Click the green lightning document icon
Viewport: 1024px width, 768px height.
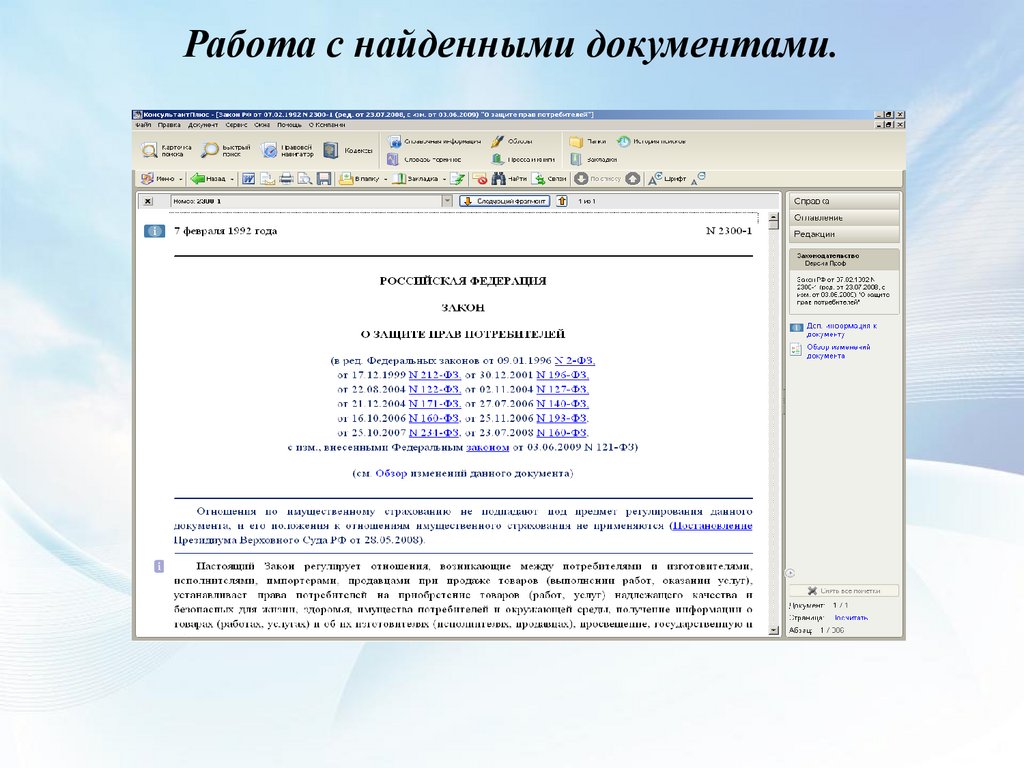click(x=458, y=178)
